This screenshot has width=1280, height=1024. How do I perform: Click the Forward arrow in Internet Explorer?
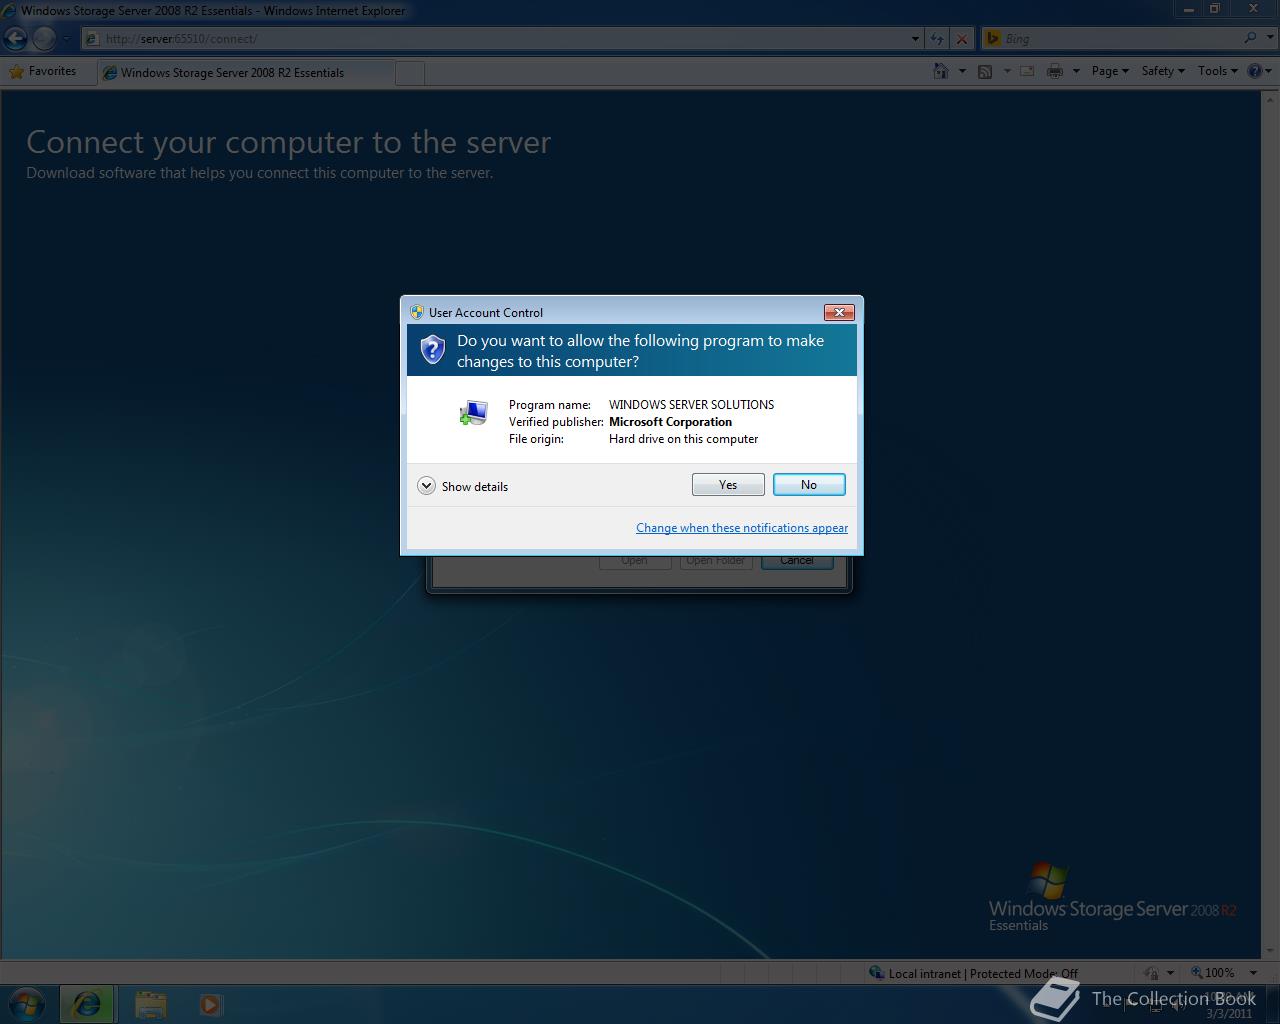click(43, 38)
